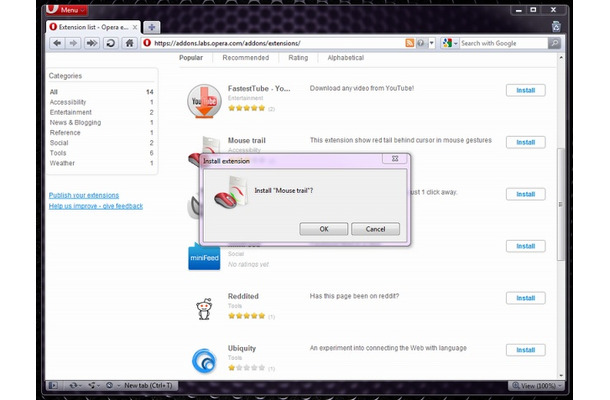The image size is (610, 400).
Task: Open the Opera Menu button
Action: coord(67,10)
